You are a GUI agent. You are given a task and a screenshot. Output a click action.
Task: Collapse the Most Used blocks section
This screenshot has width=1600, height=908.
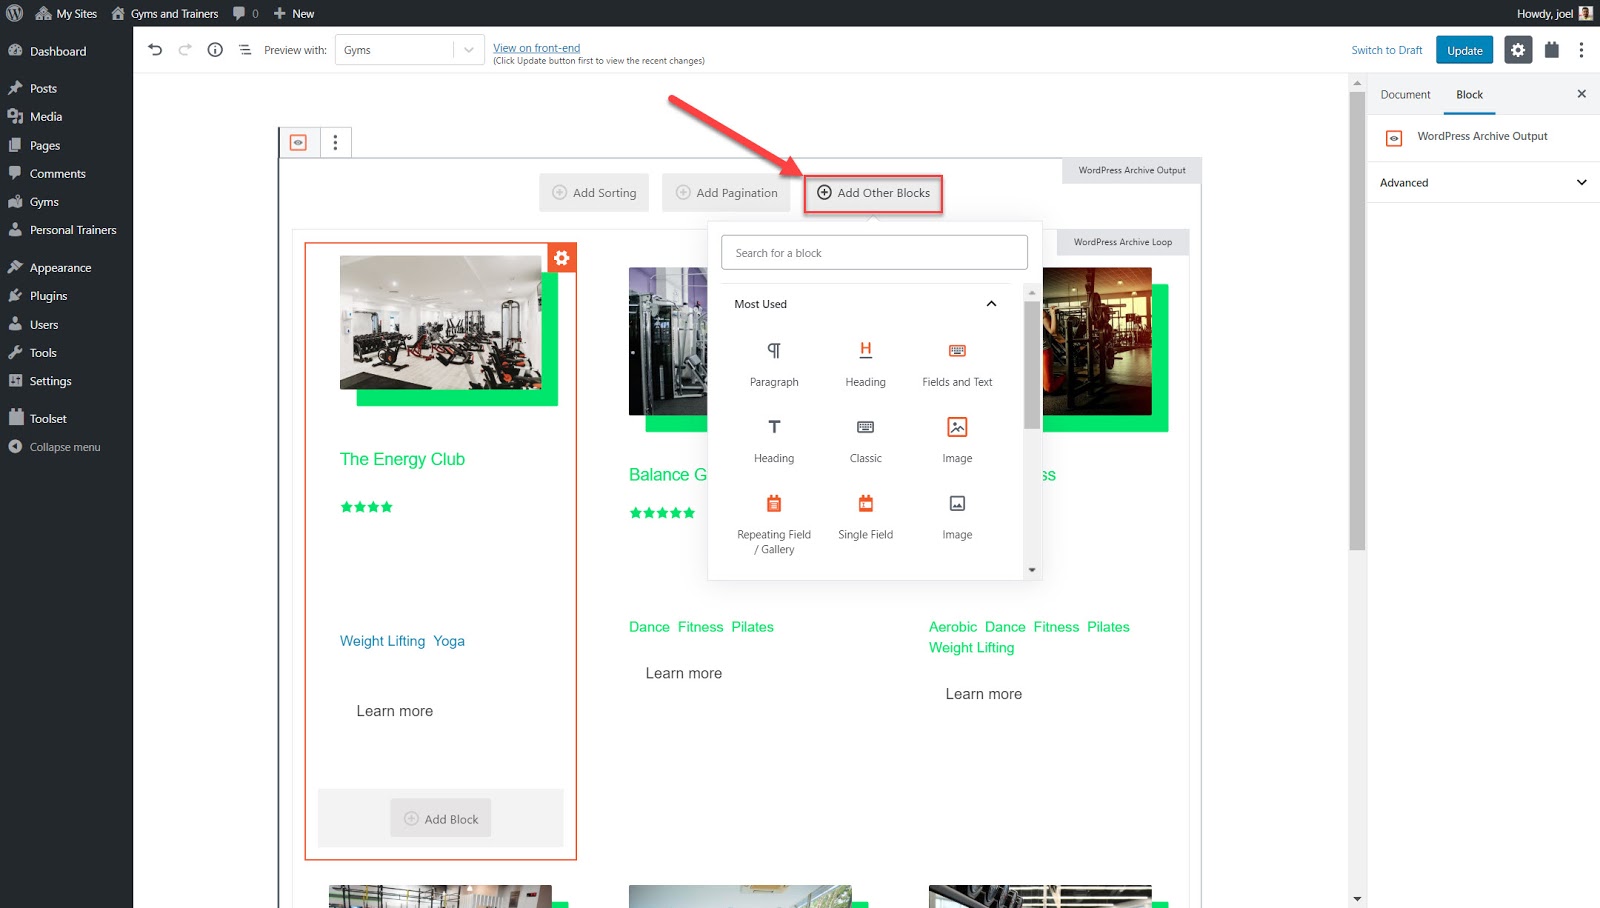point(990,304)
